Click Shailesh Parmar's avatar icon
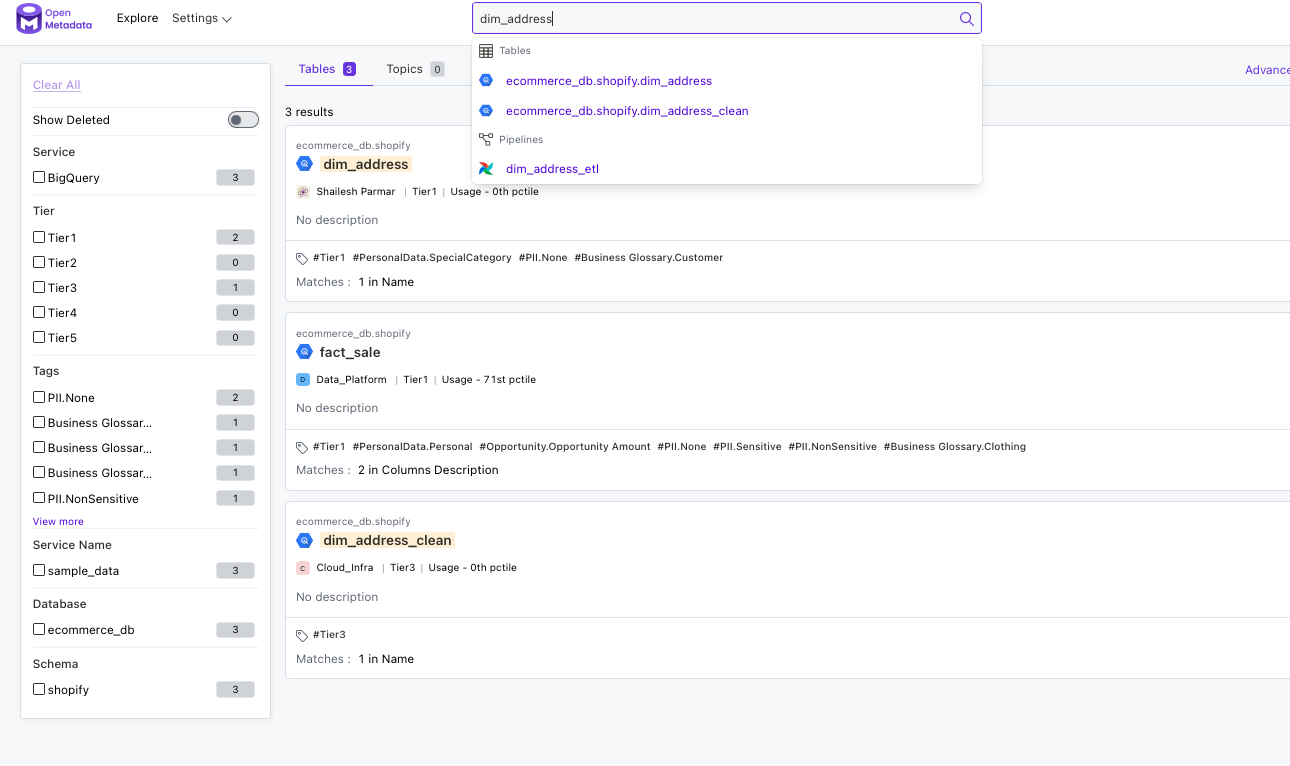Screen dimensions: 1290x766 click(x=302, y=191)
